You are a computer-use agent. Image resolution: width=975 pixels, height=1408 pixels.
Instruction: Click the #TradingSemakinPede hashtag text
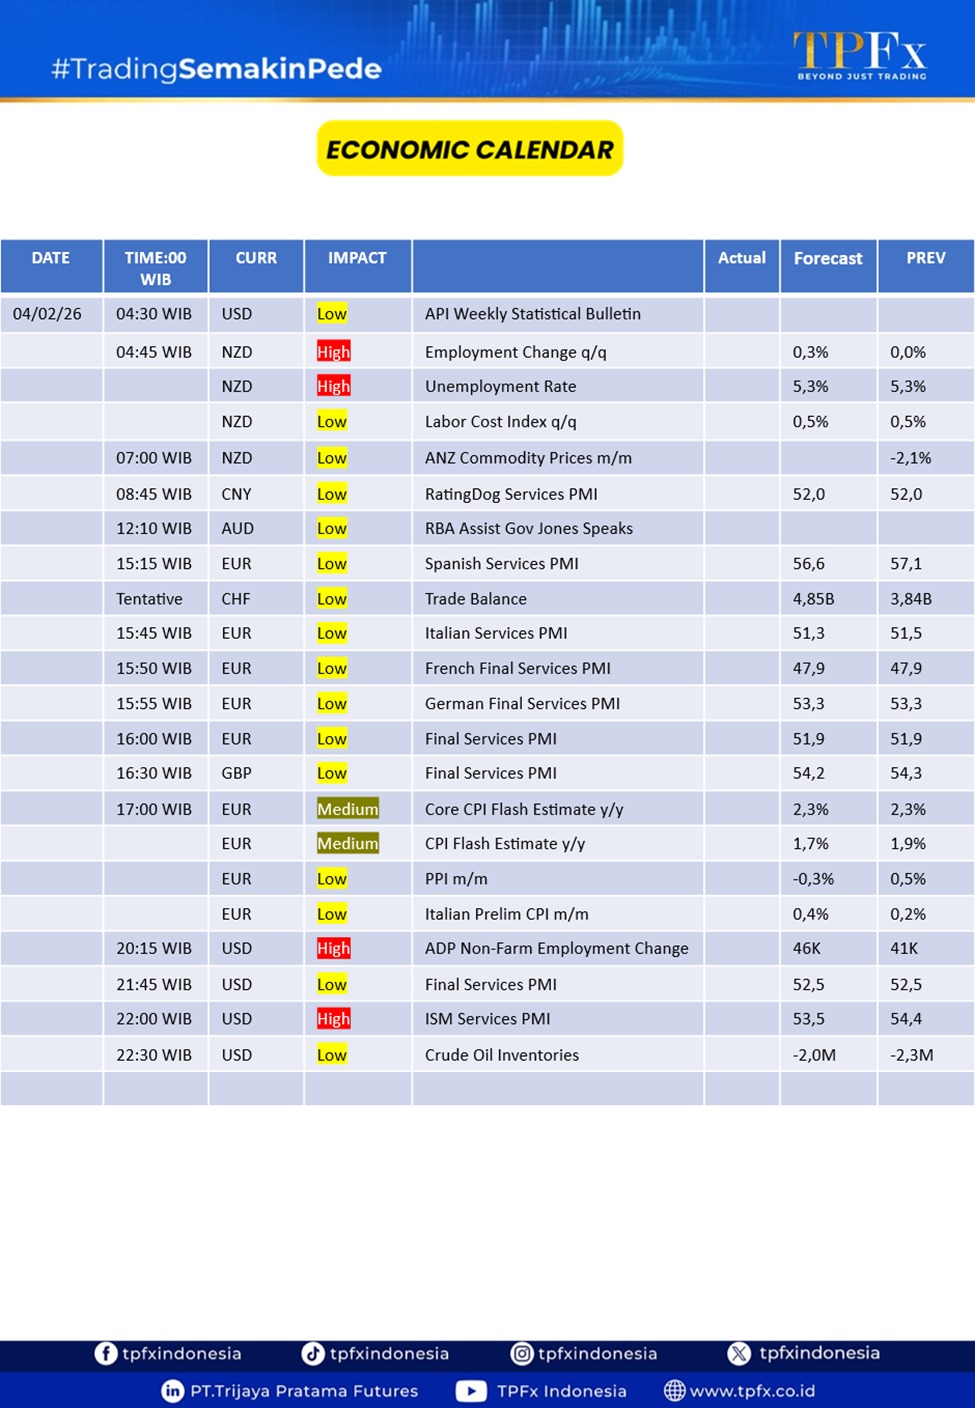pyautogui.click(x=216, y=69)
